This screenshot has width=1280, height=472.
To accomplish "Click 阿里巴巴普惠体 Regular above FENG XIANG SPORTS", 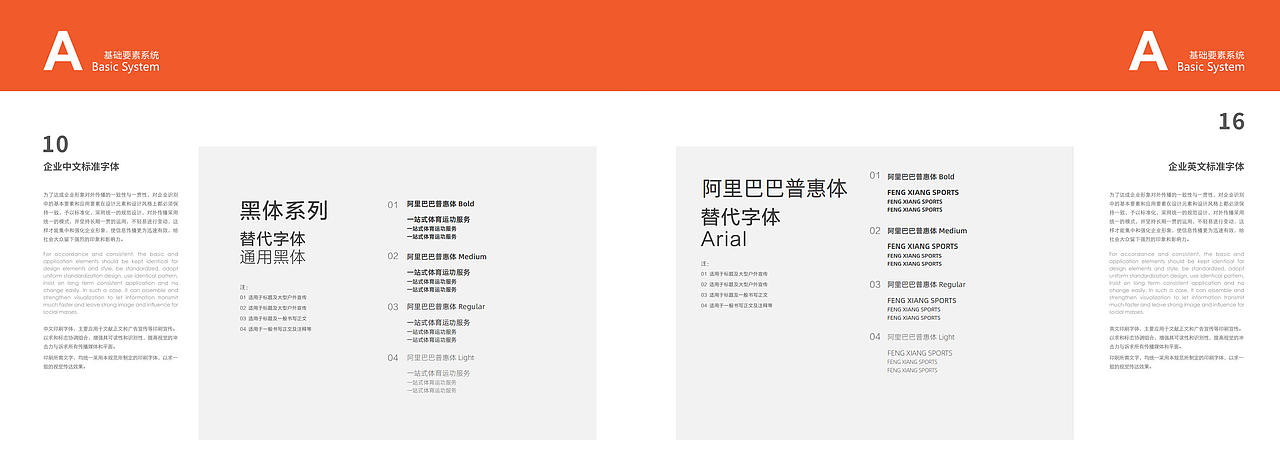I will [x=926, y=284].
